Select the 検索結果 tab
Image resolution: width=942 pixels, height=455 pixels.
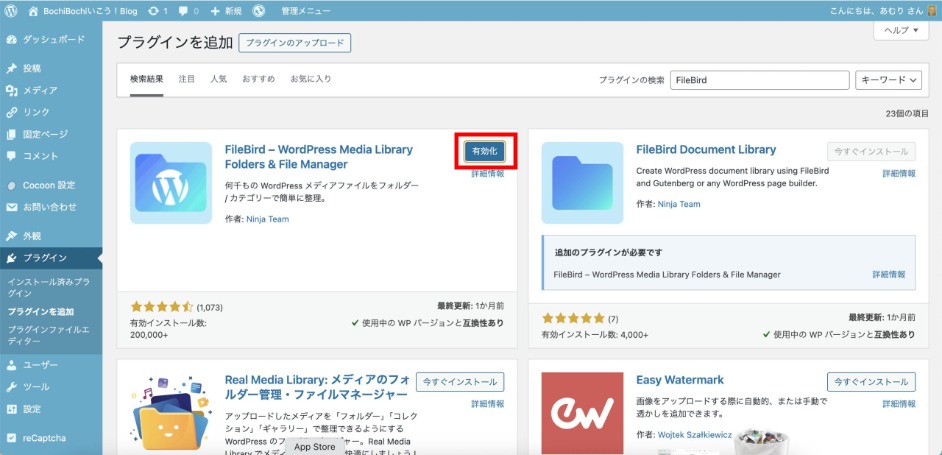[147, 79]
